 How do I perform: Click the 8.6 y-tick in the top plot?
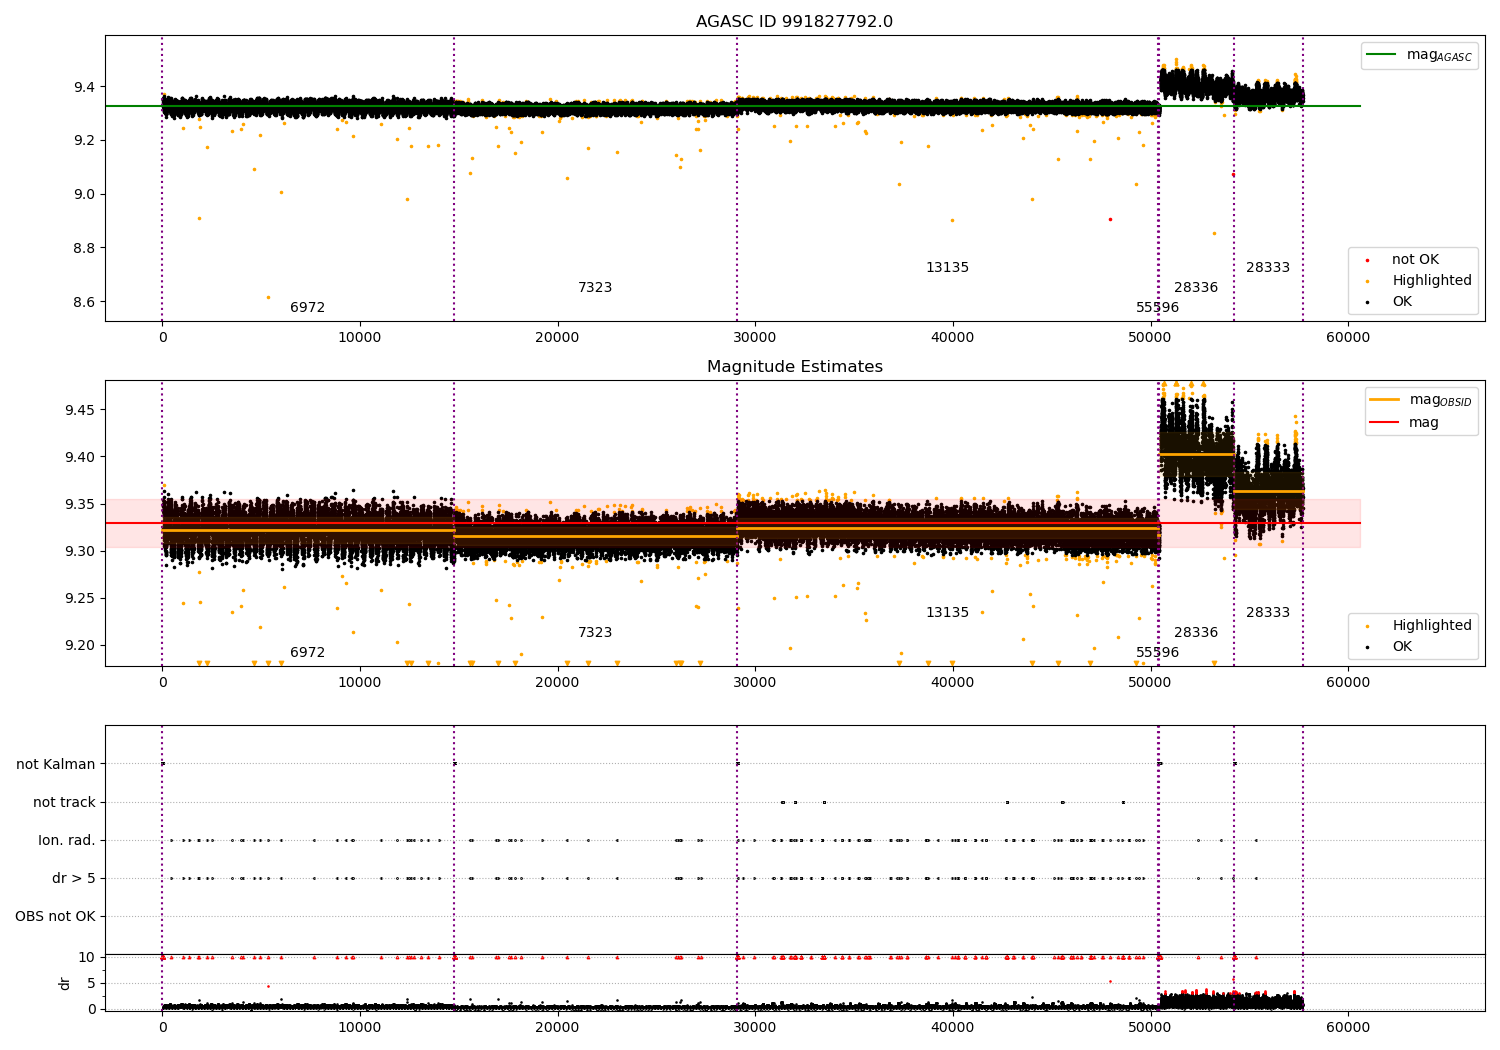(85, 303)
